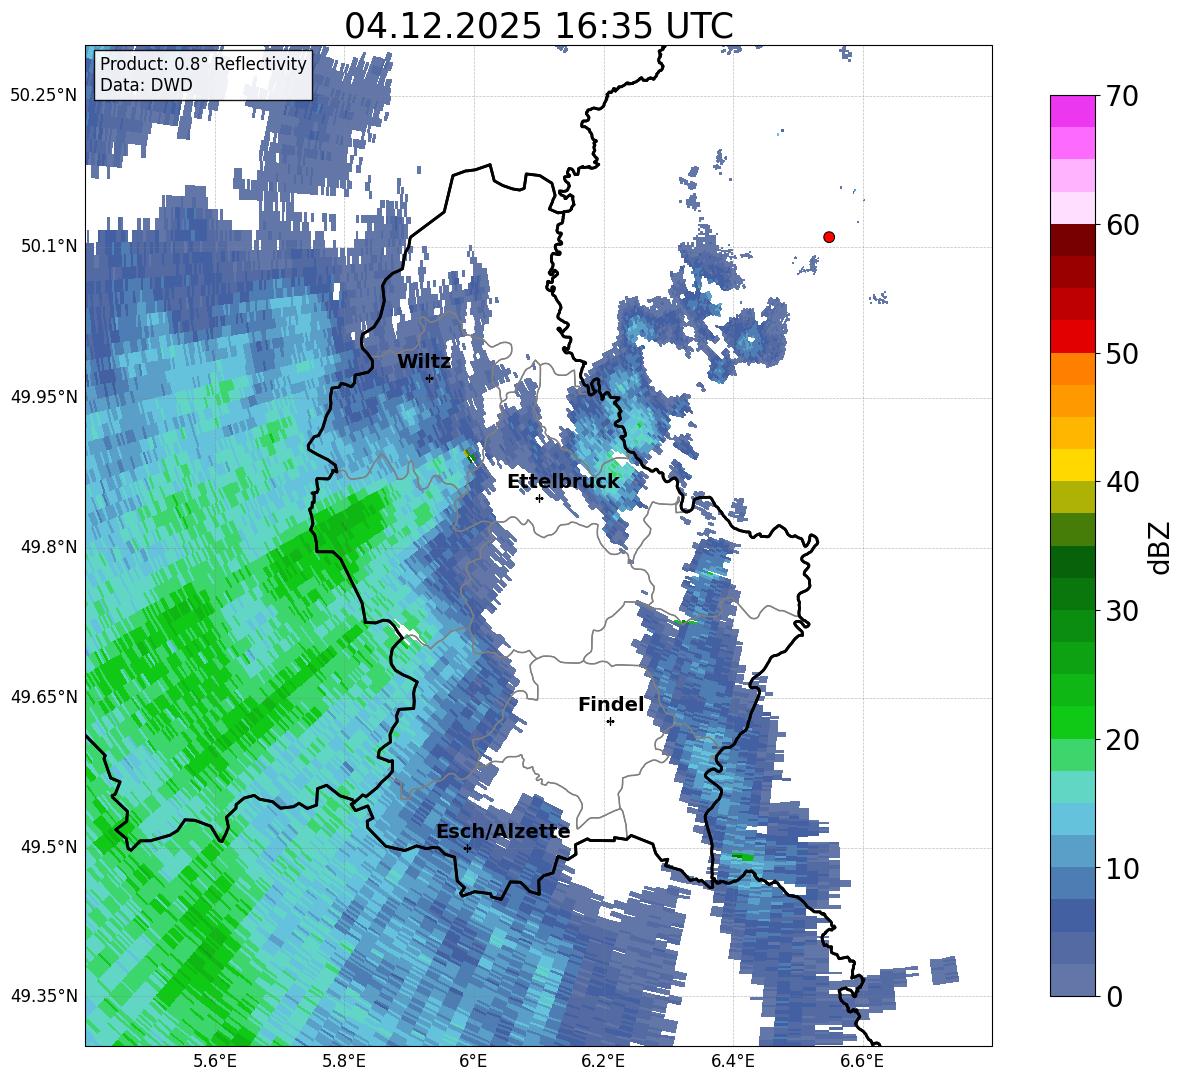Click the Esch/Alzette city label

(503, 832)
